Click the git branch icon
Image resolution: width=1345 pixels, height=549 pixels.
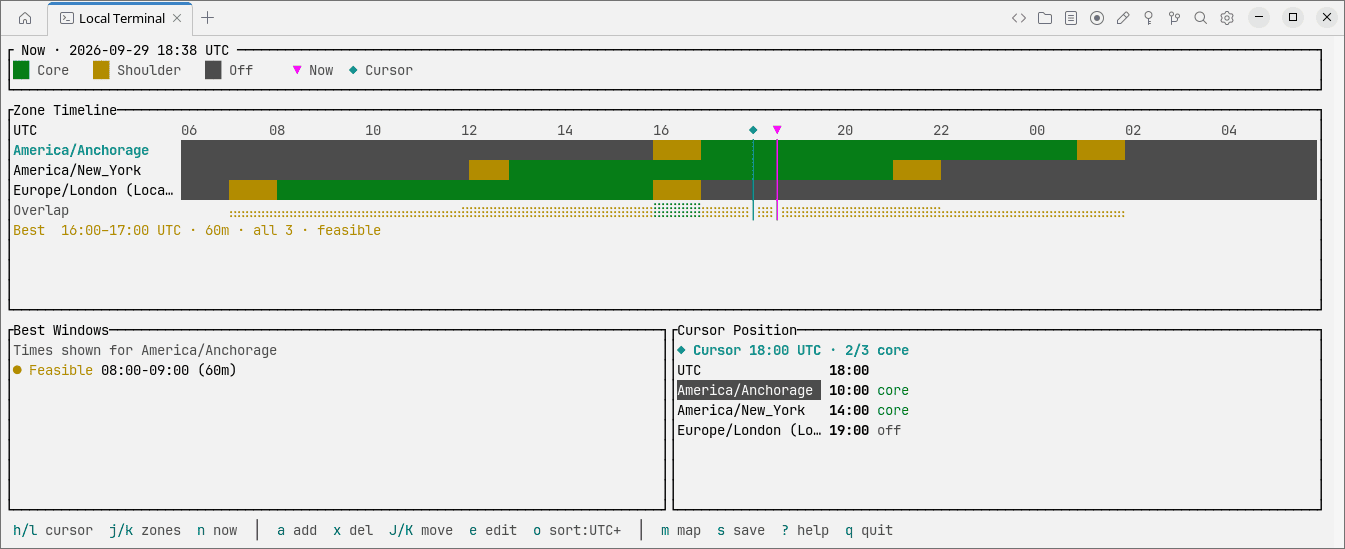(1175, 18)
